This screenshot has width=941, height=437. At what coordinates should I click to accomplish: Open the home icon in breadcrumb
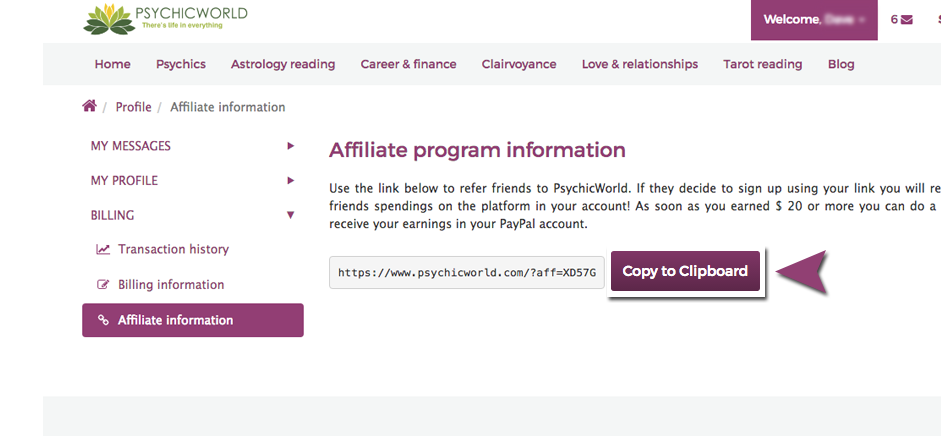pos(89,106)
